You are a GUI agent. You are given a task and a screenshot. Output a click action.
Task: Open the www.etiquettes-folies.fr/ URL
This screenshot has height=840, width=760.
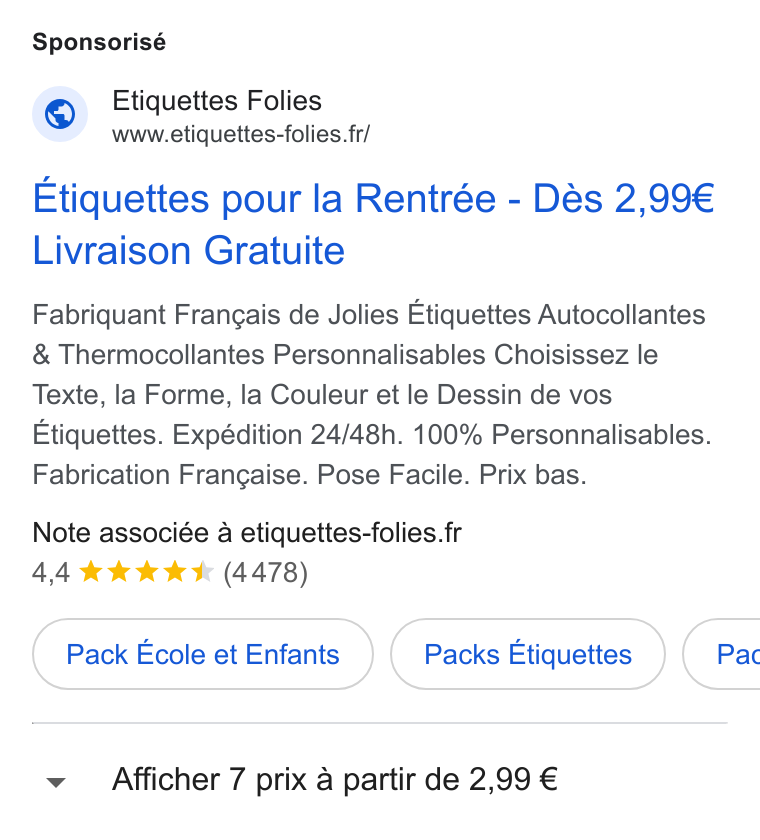240,134
